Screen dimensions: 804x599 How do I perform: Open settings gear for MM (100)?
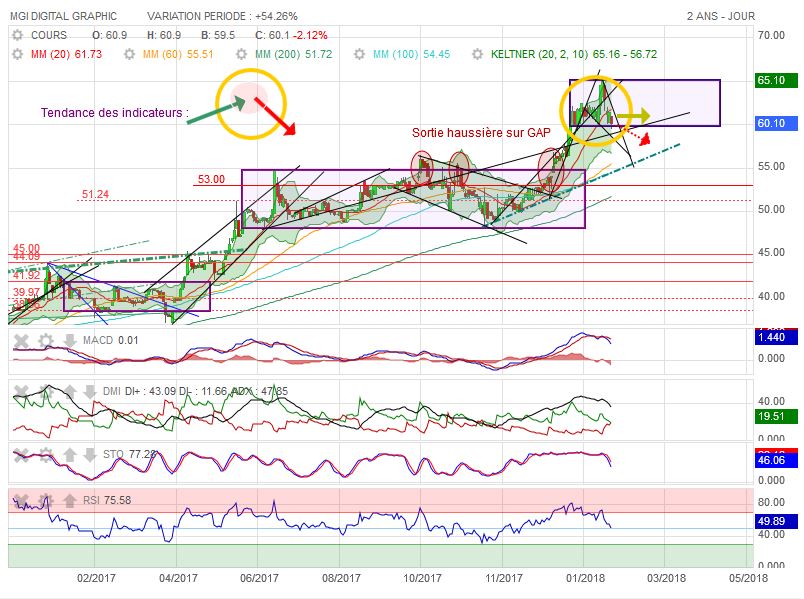coord(359,54)
